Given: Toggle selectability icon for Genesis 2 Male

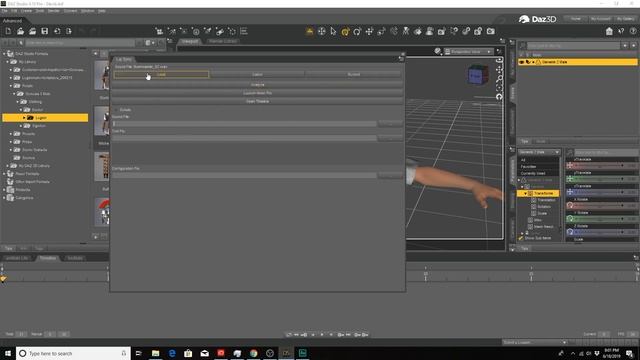Looking at the screenshot, I should coord(528,62).
